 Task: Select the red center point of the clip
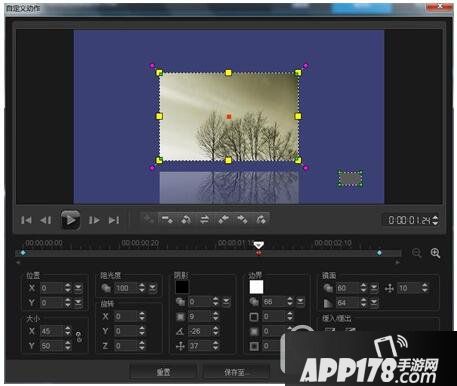229,117
